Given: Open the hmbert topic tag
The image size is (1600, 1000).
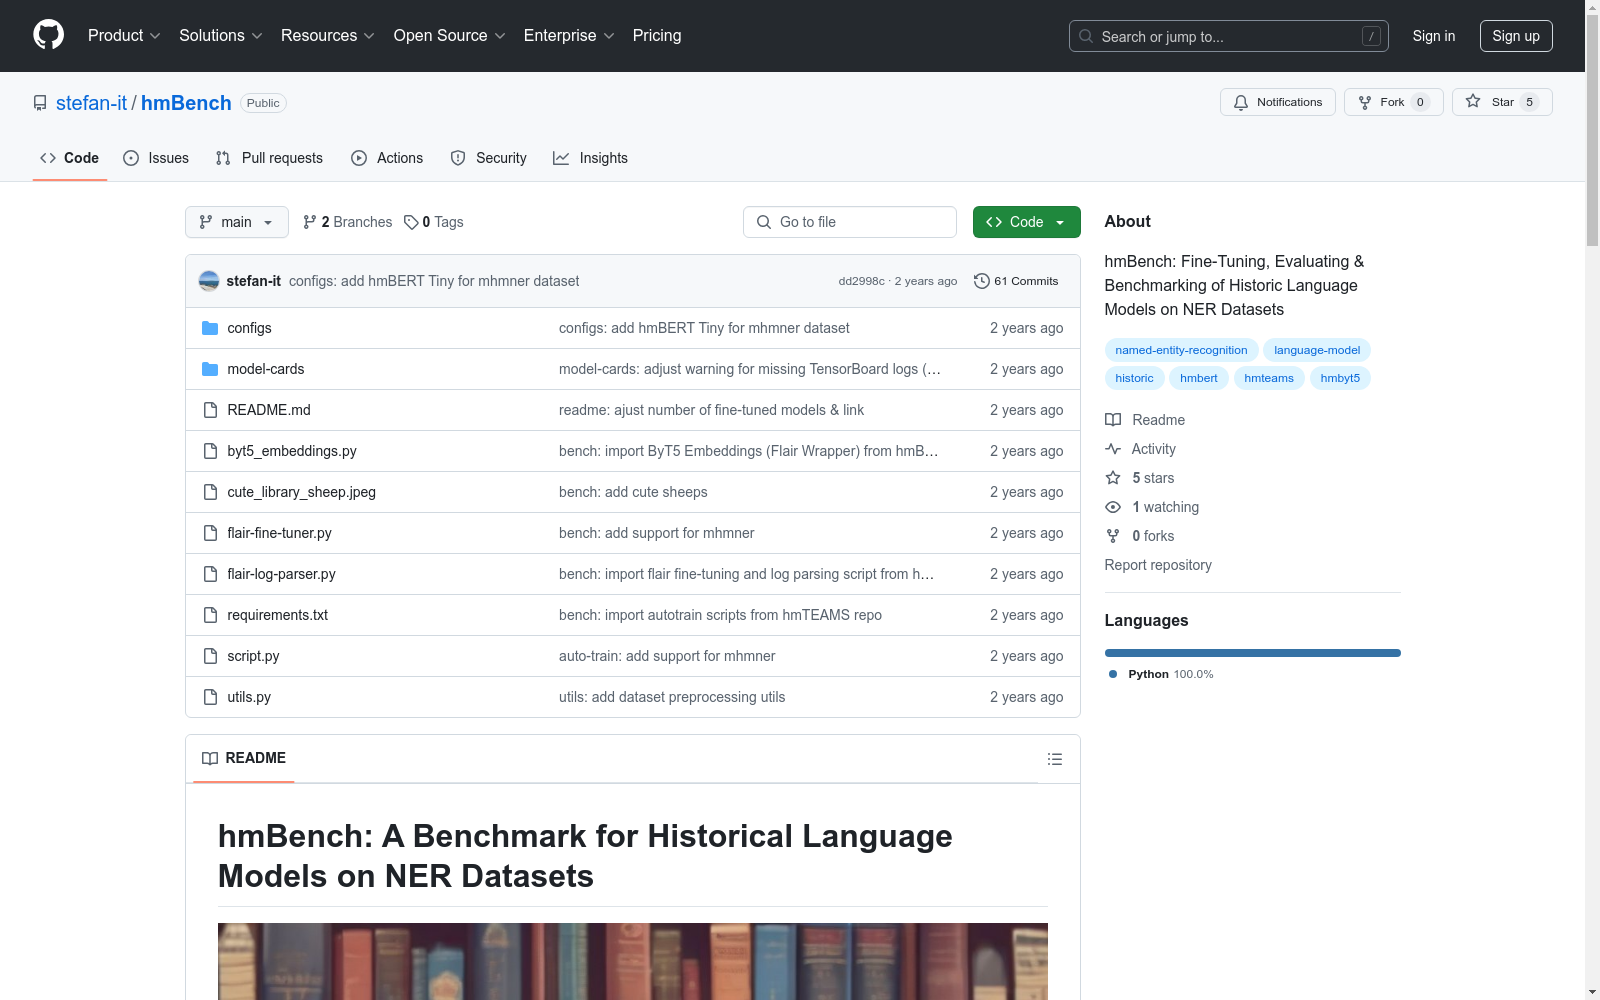Looking at the screenshot, I should pos(1199,378).
